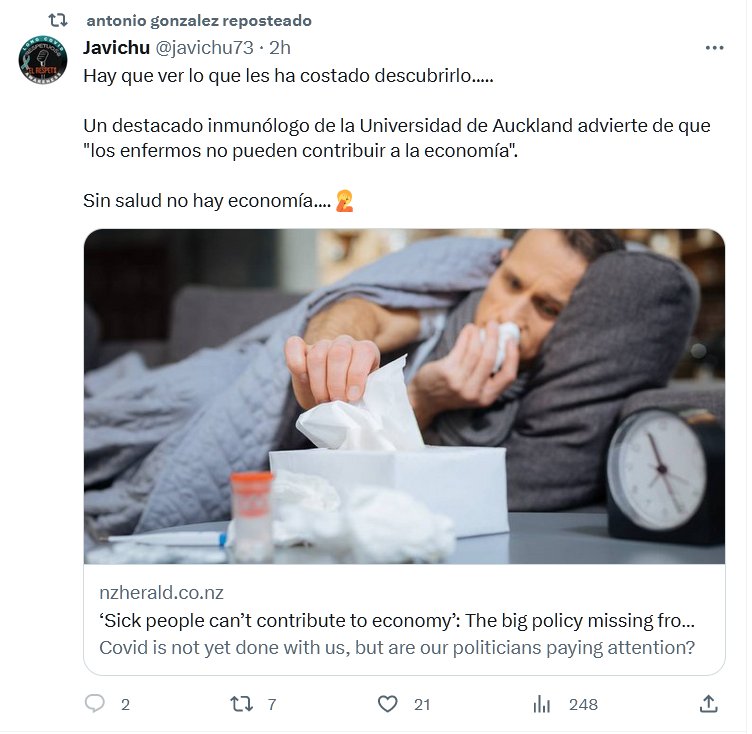The width and height of the screenshot is (752, 734).
Task: Open Javichu's profile avatar picture
Action: point(43,60)
